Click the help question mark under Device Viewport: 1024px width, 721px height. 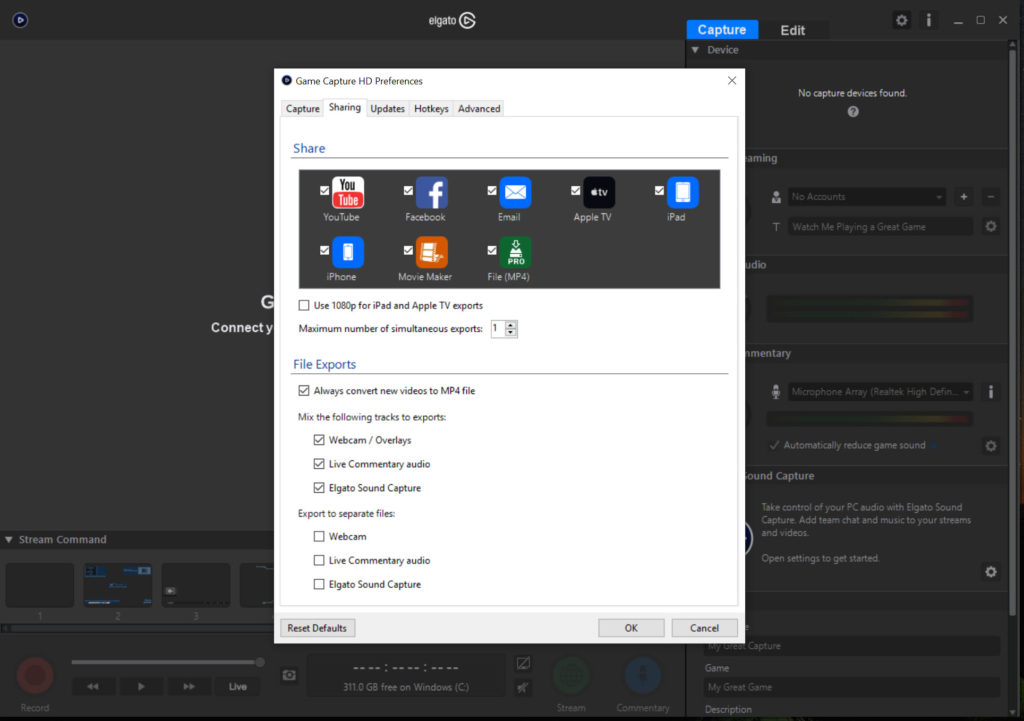(853, 112)
